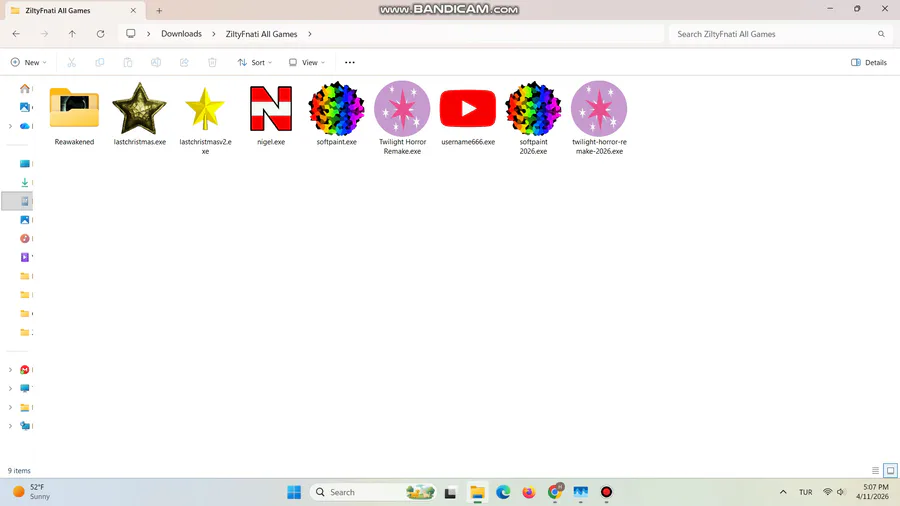Open the Sort dropdown
The width and height of the screenshot is (900, 506).
pyautogui.click(x=255, y=63)
